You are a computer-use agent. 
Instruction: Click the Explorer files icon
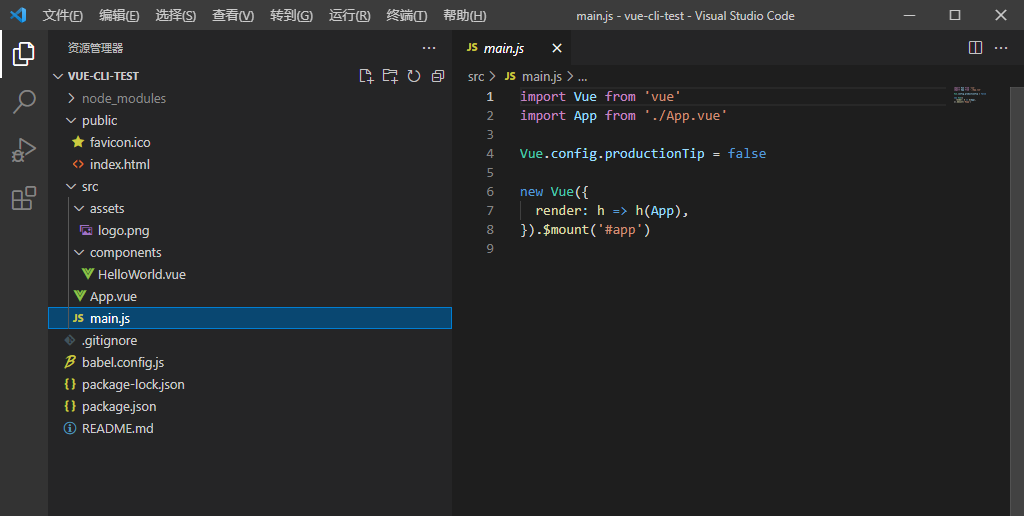[24, 54]
